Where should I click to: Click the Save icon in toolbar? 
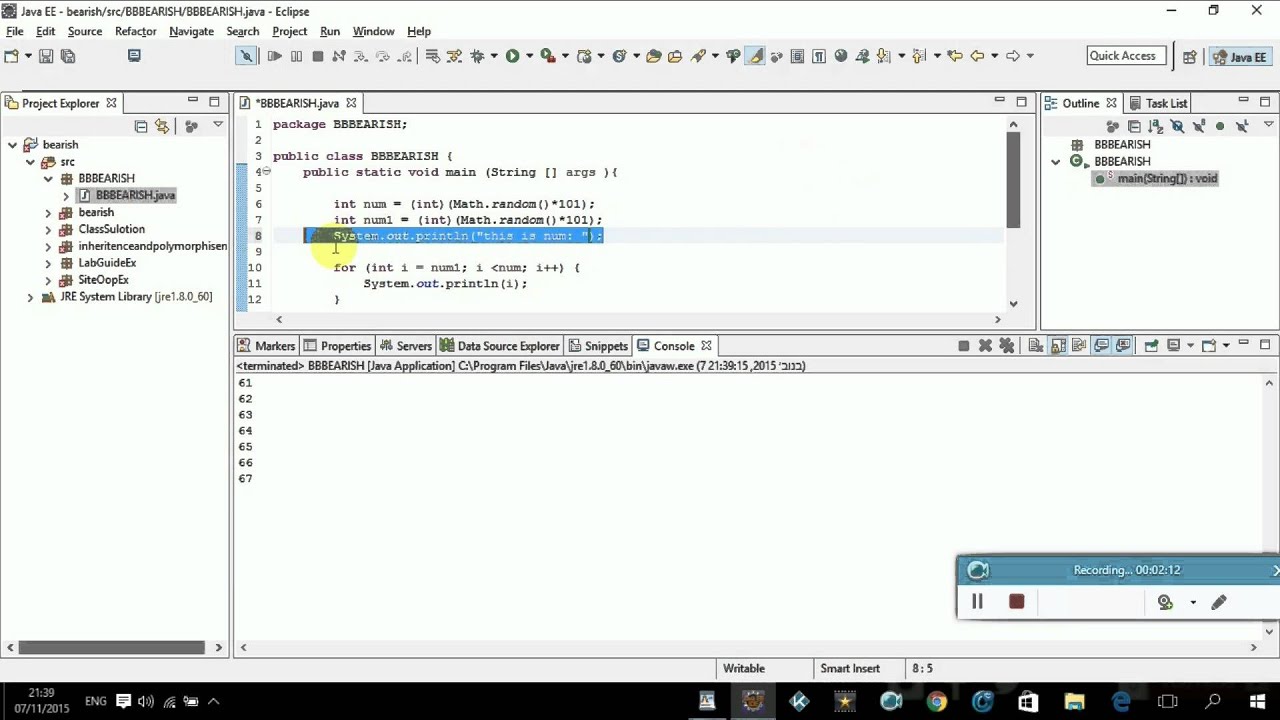46,56
